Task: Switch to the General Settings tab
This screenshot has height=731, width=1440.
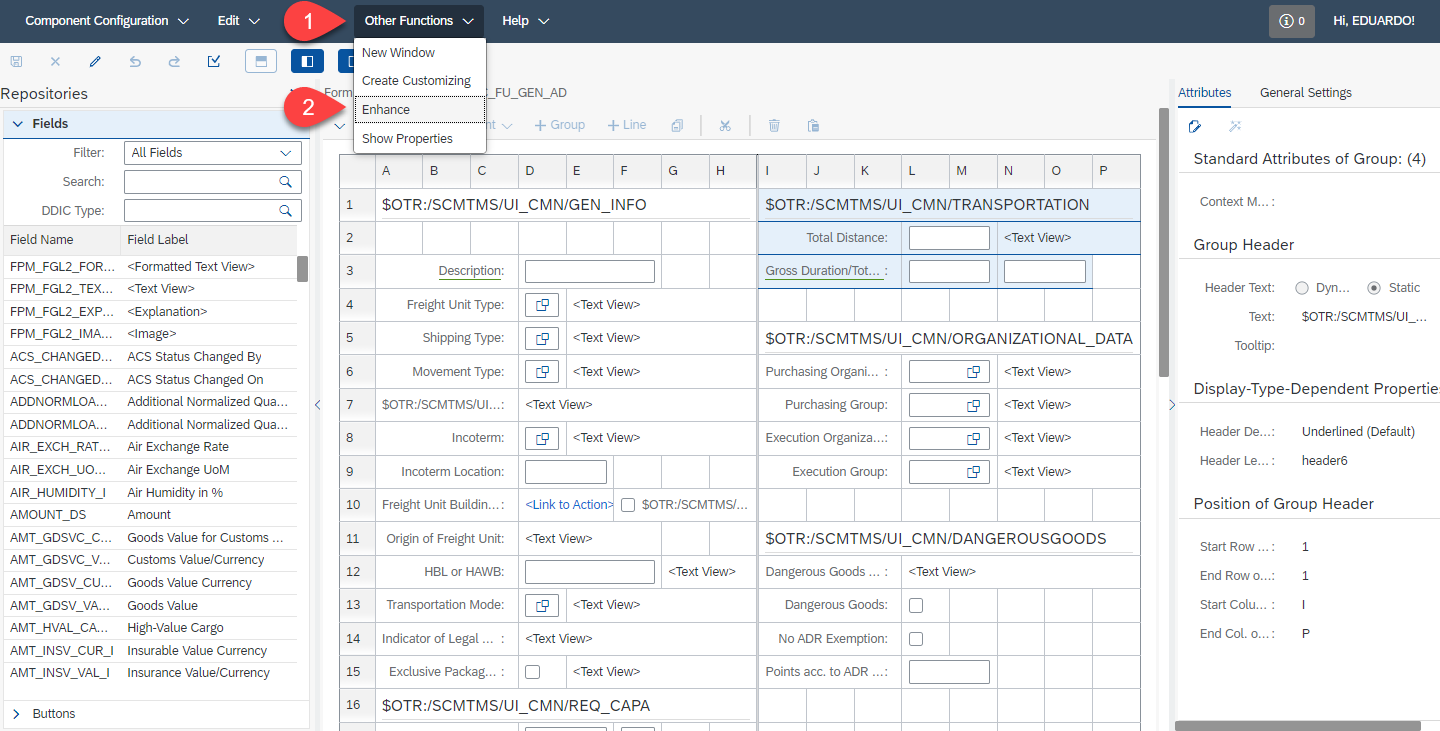Action: point(1305,93)
